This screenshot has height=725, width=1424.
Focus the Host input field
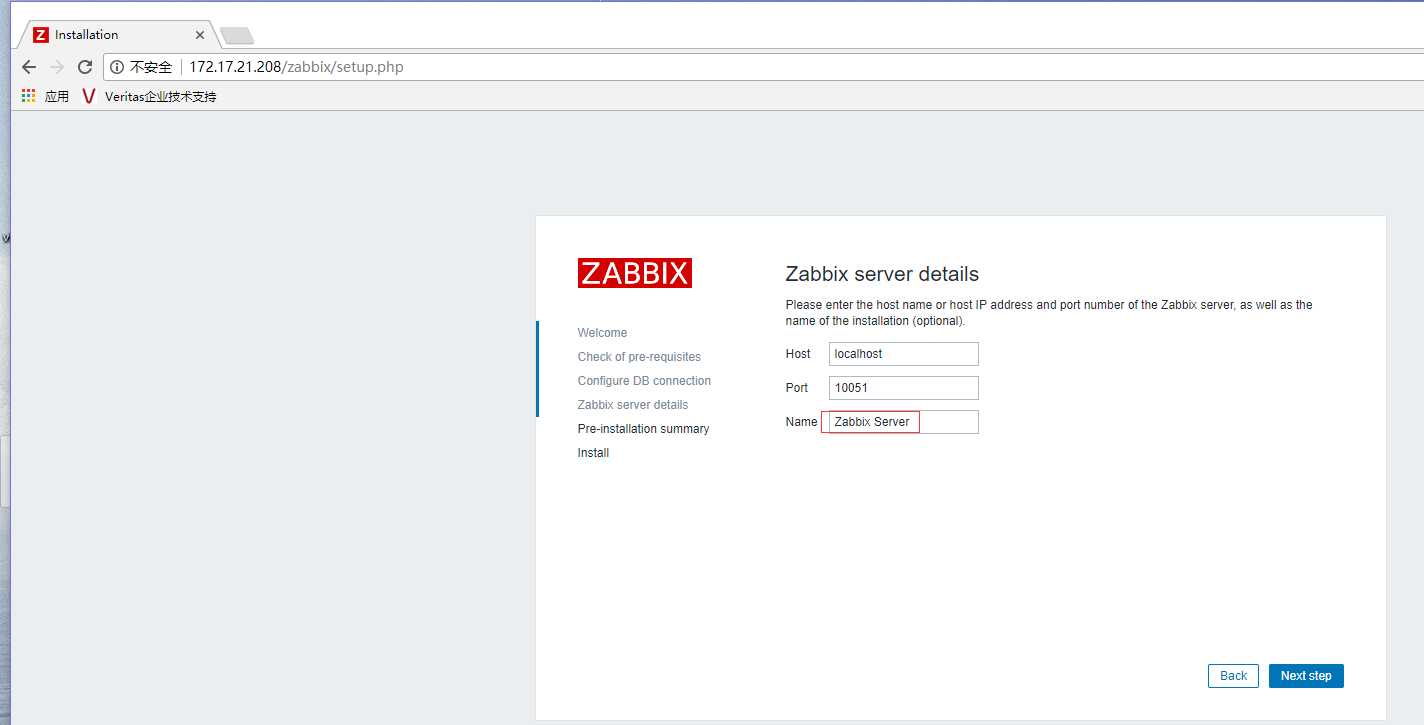904,354
